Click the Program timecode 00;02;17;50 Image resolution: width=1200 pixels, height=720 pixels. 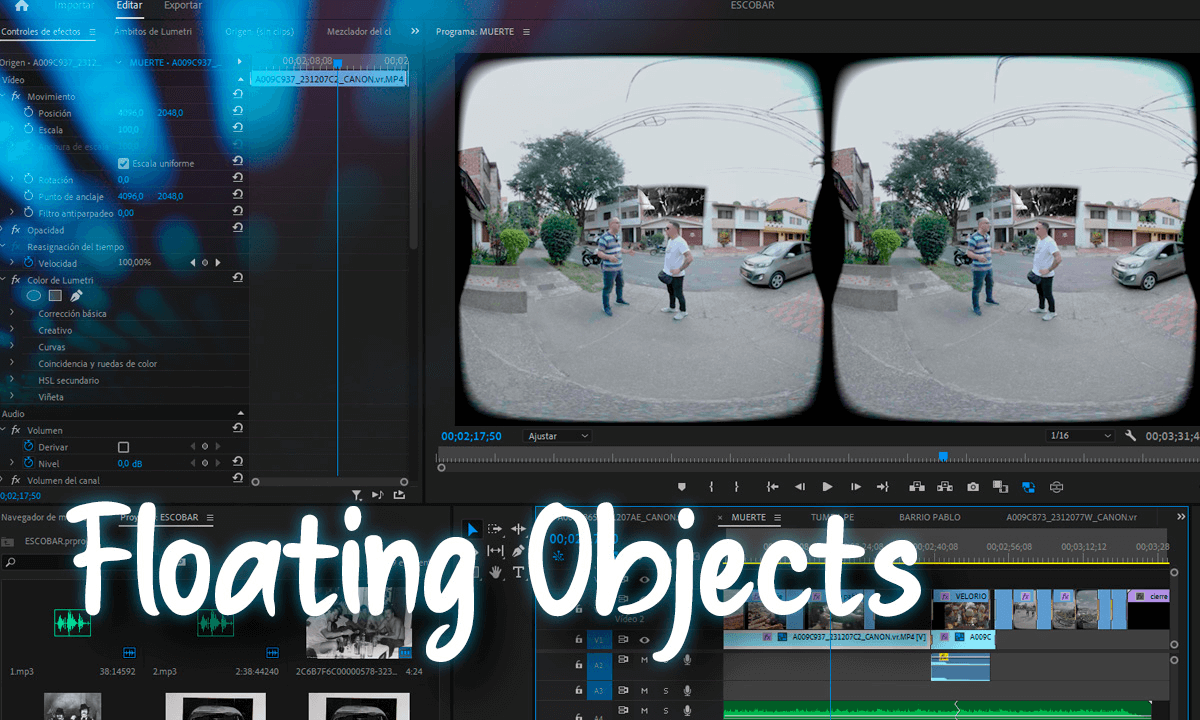[x=471, y=436]
